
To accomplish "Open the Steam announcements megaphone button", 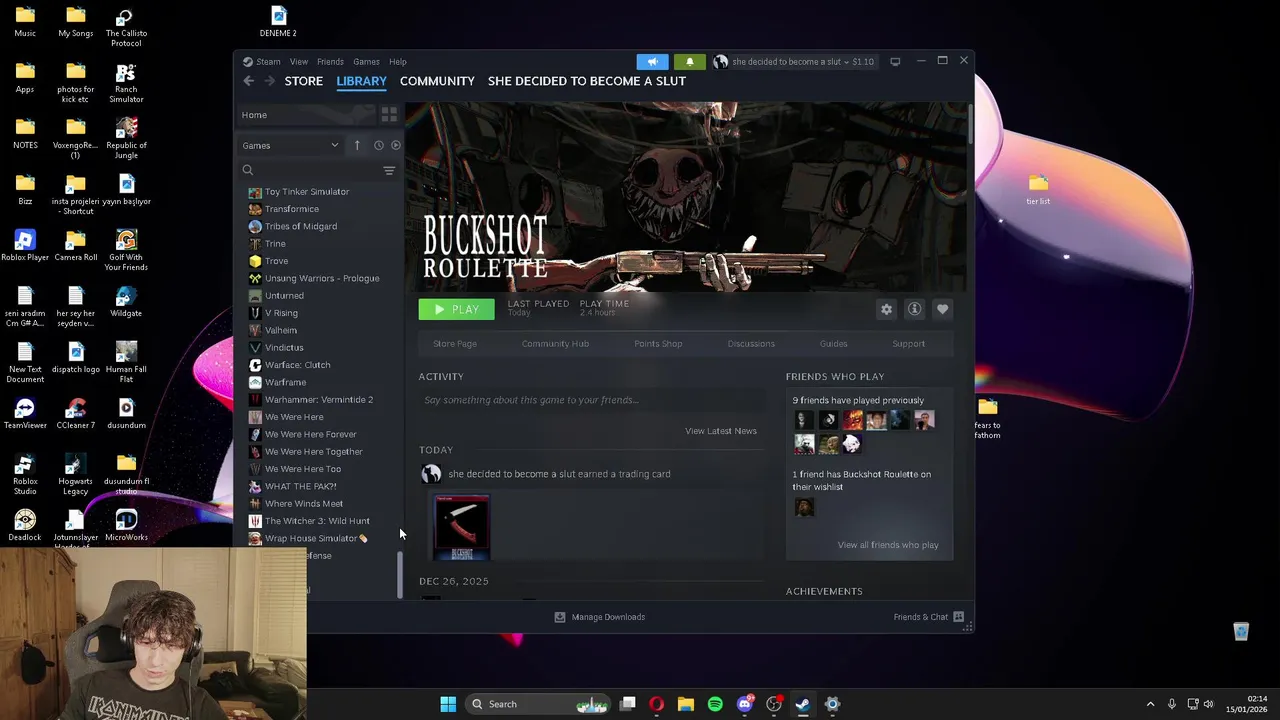I will [x=652, y=61].
